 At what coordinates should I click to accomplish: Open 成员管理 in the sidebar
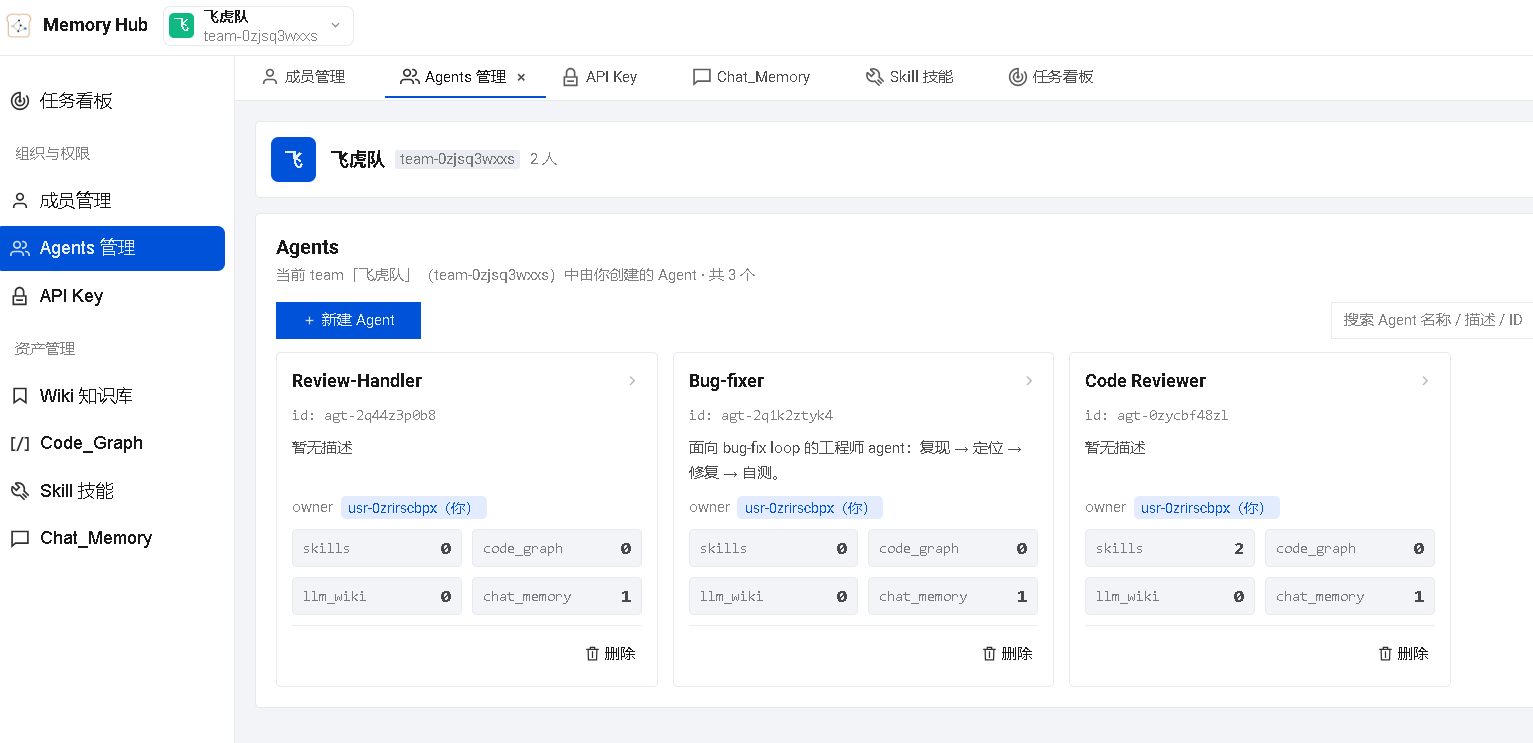[112, 201]
